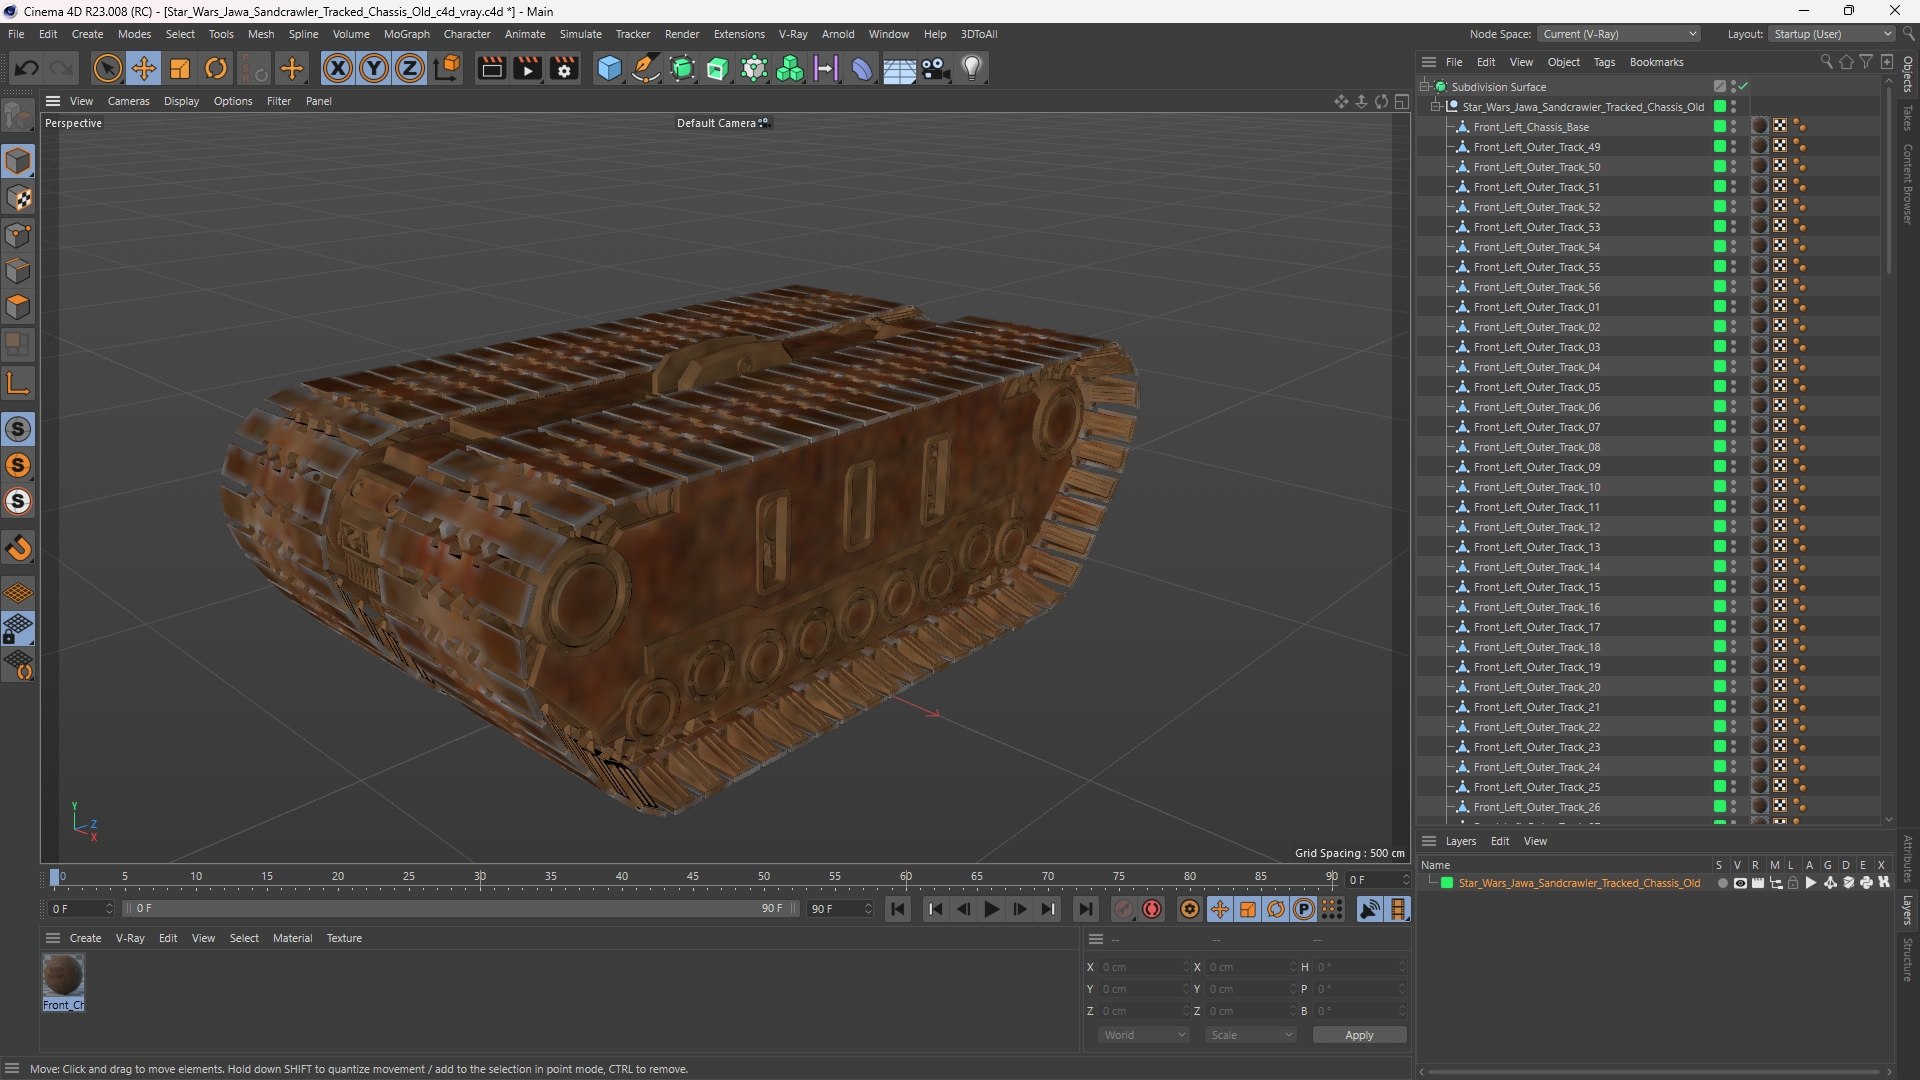
Task: Open the Layout Startup dropdown
Action: [x=1832, y=34]
